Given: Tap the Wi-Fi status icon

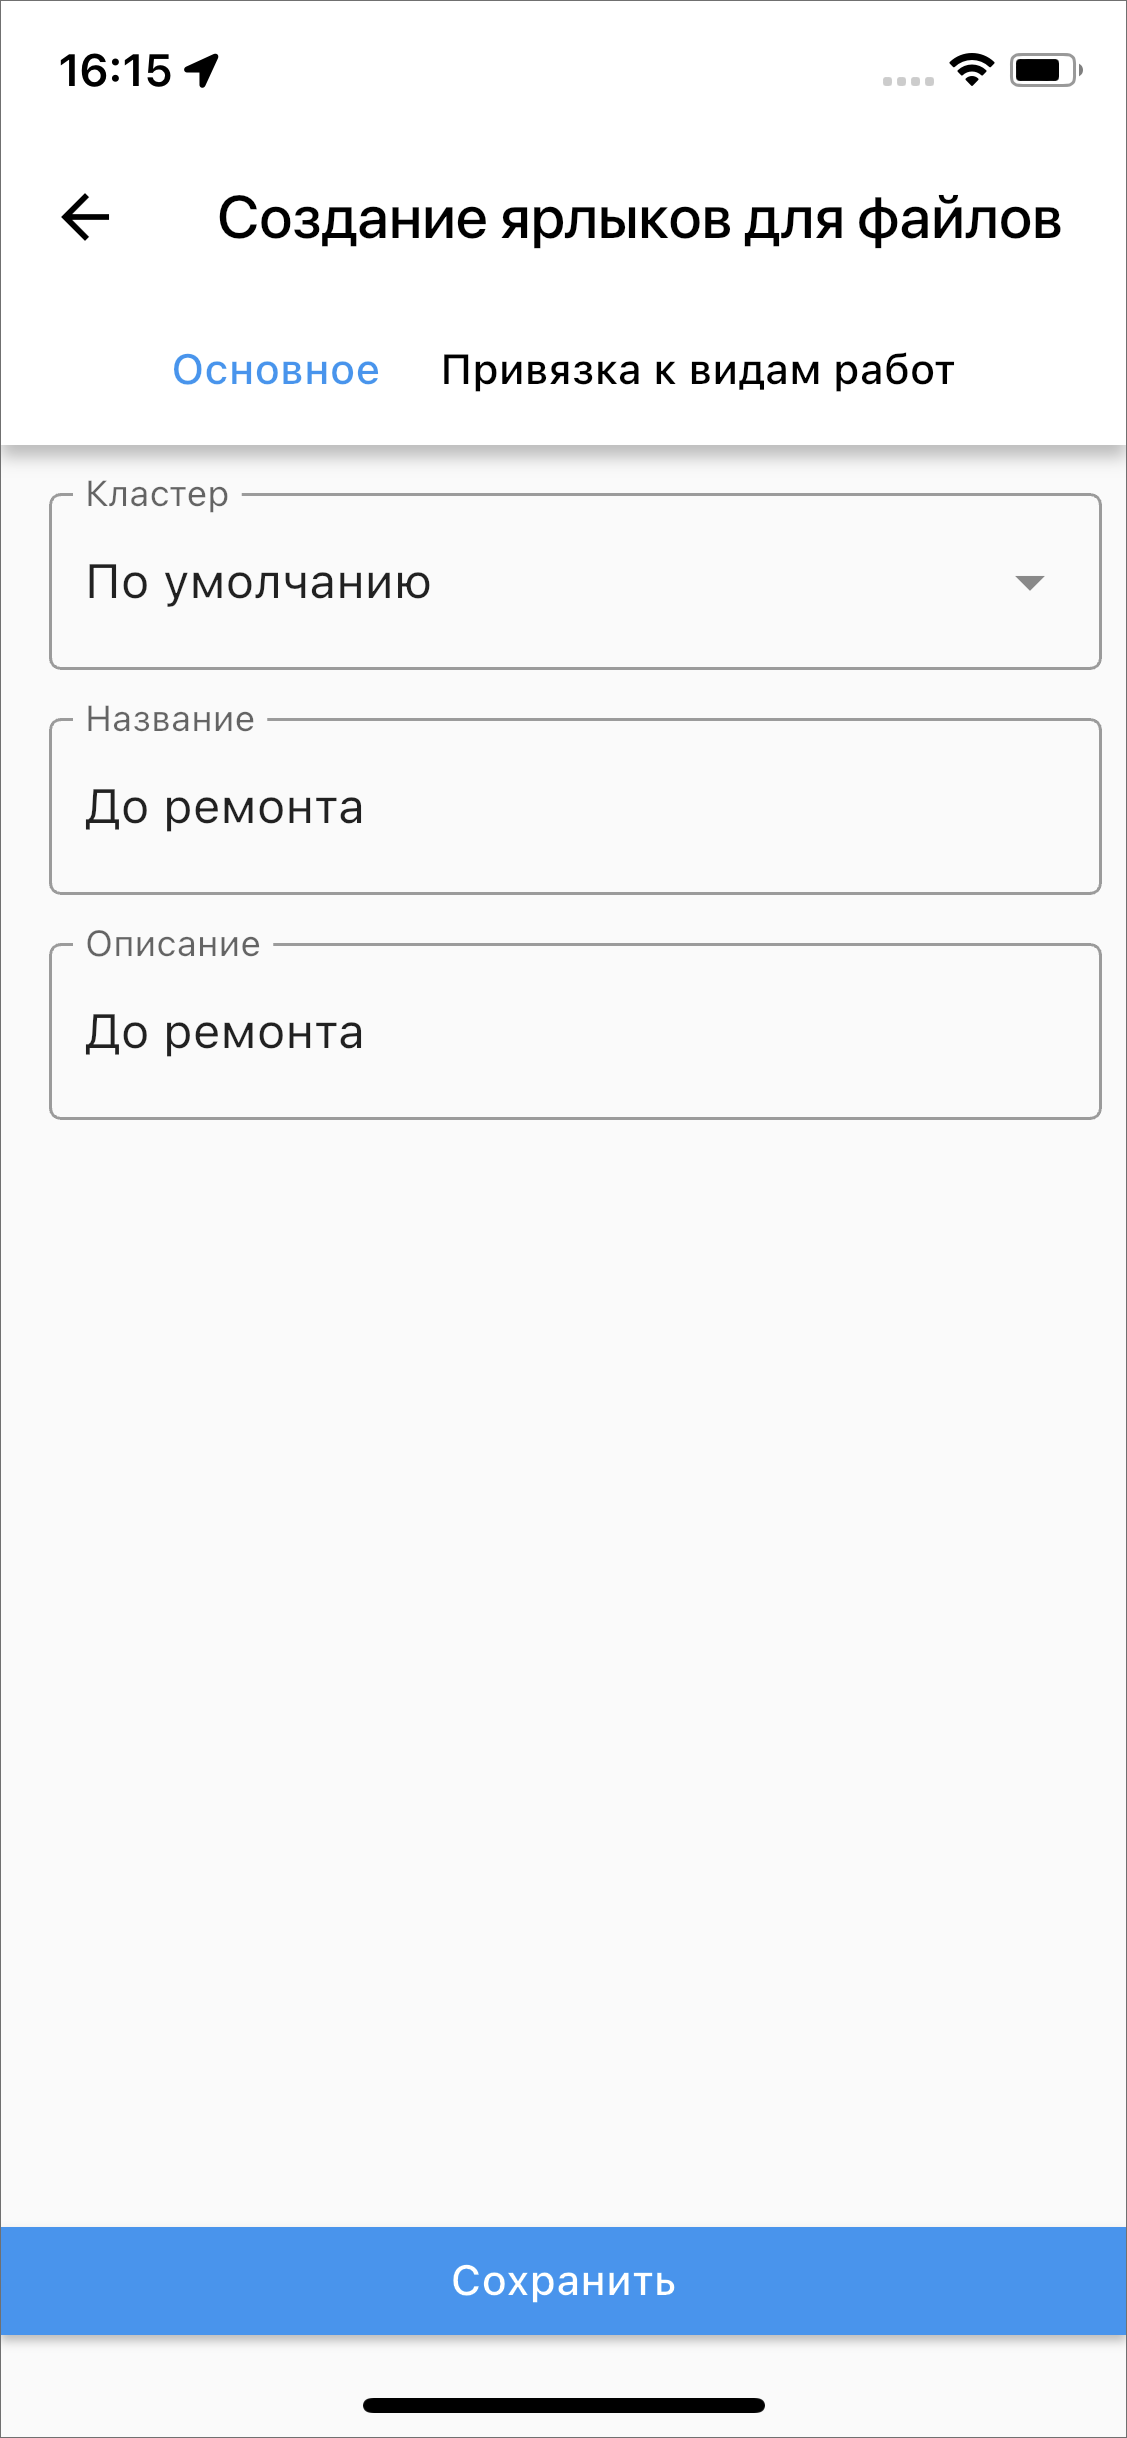Looking at the screenshot, I should pos(971,69).
